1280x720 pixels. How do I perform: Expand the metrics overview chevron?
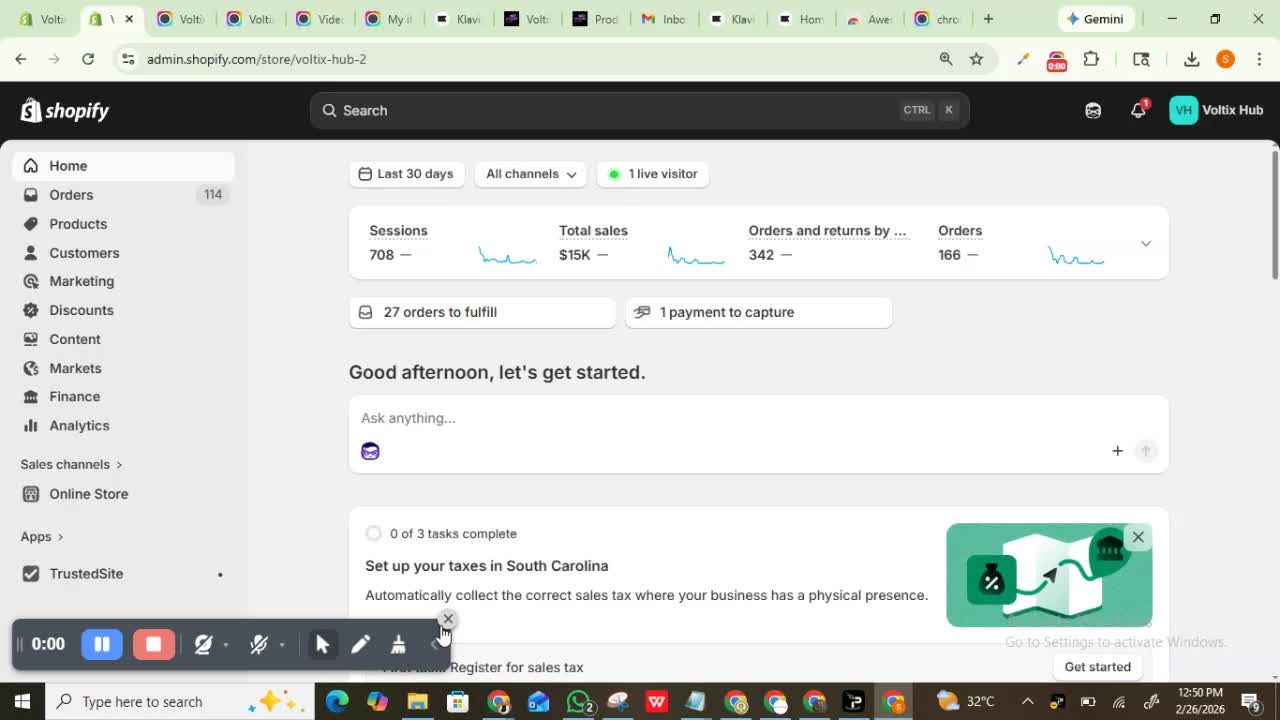pyautogui.click(x=1145, y=243)
